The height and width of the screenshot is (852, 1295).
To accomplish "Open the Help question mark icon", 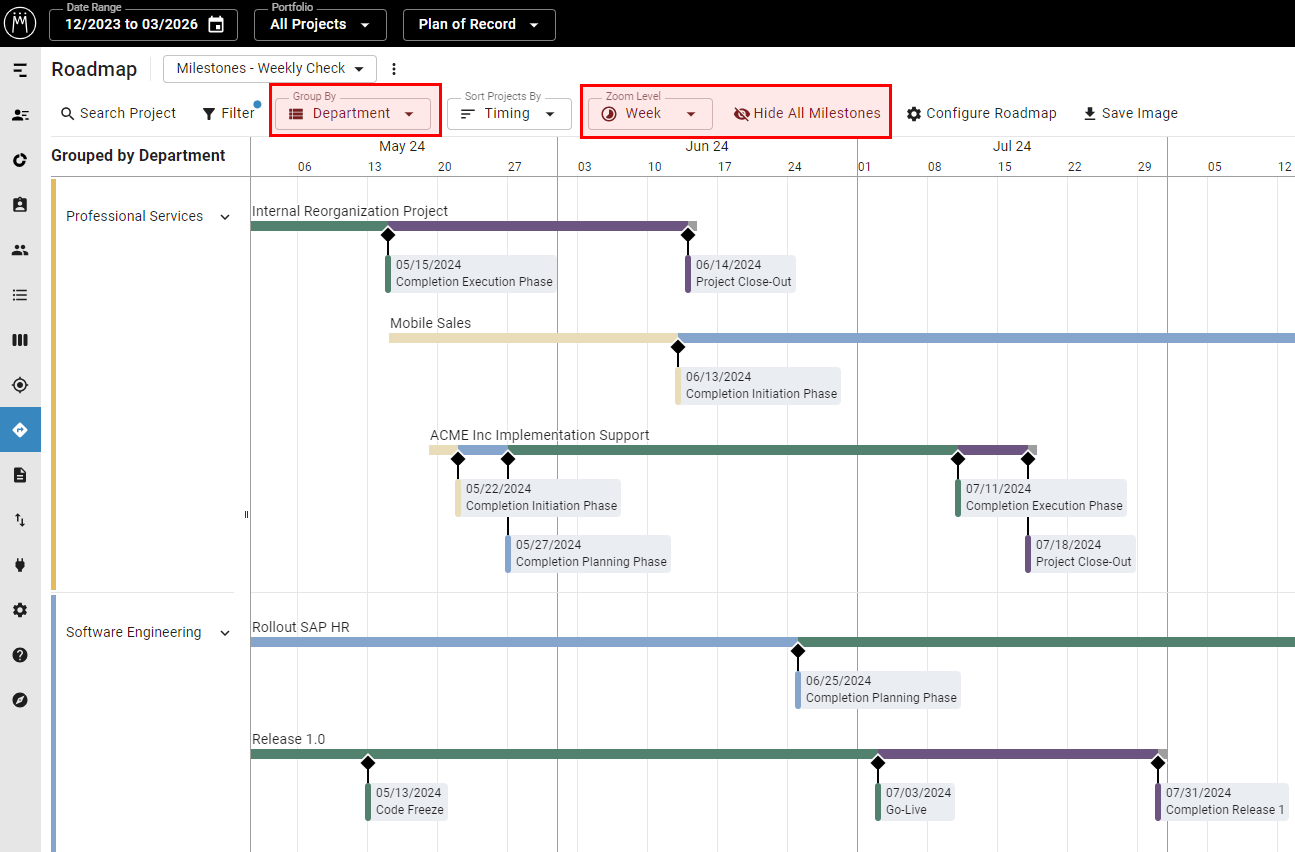I will click(x=20, y=654).
